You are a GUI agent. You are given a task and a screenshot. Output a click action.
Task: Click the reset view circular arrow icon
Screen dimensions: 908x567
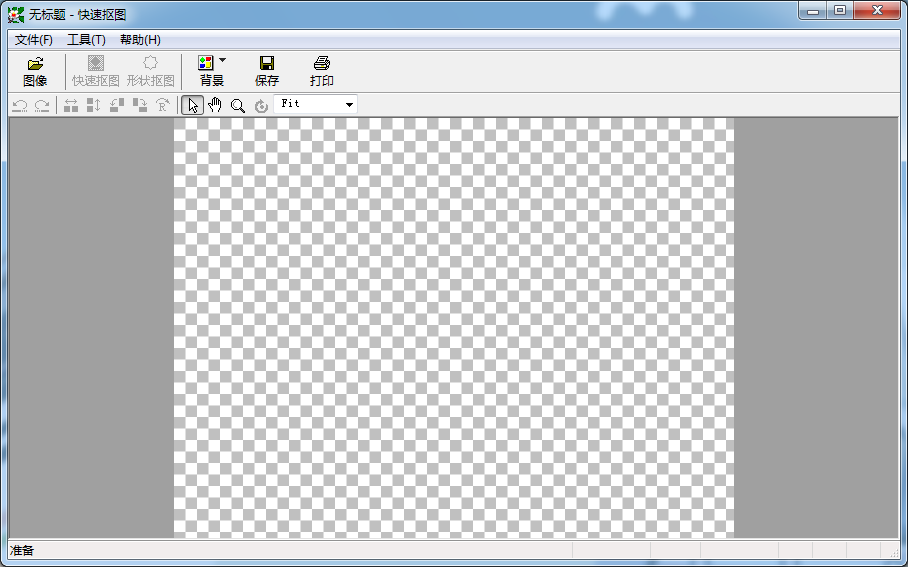pyautogui.click(x=261, y=106)
